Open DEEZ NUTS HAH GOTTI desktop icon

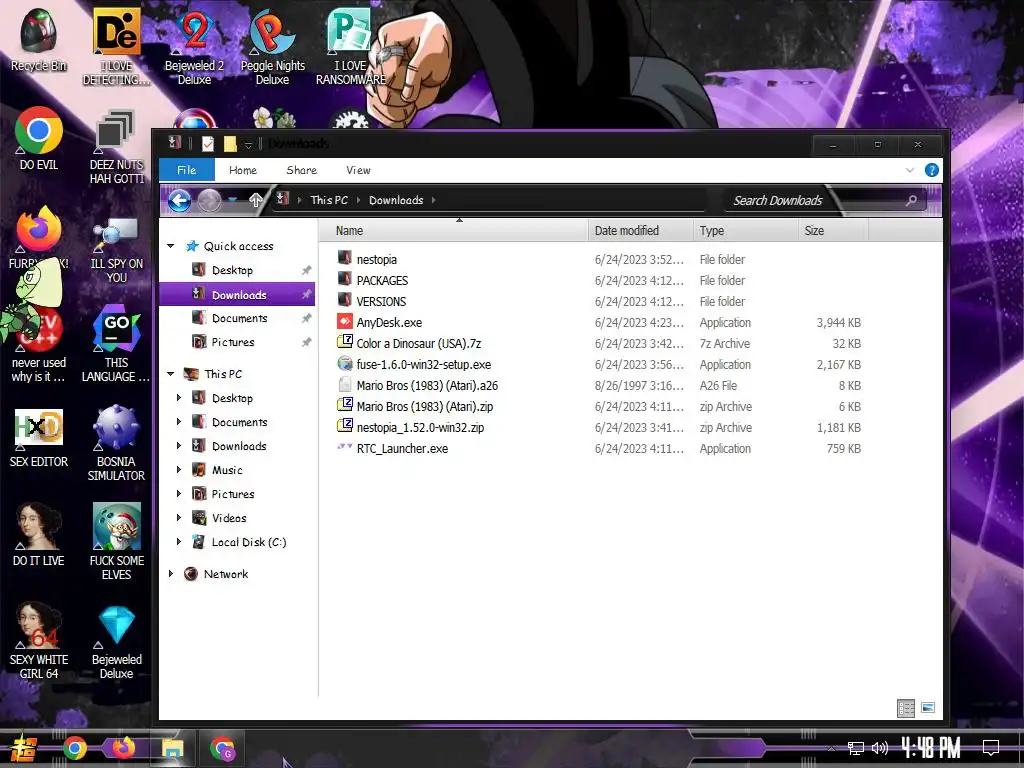point(116,147)
